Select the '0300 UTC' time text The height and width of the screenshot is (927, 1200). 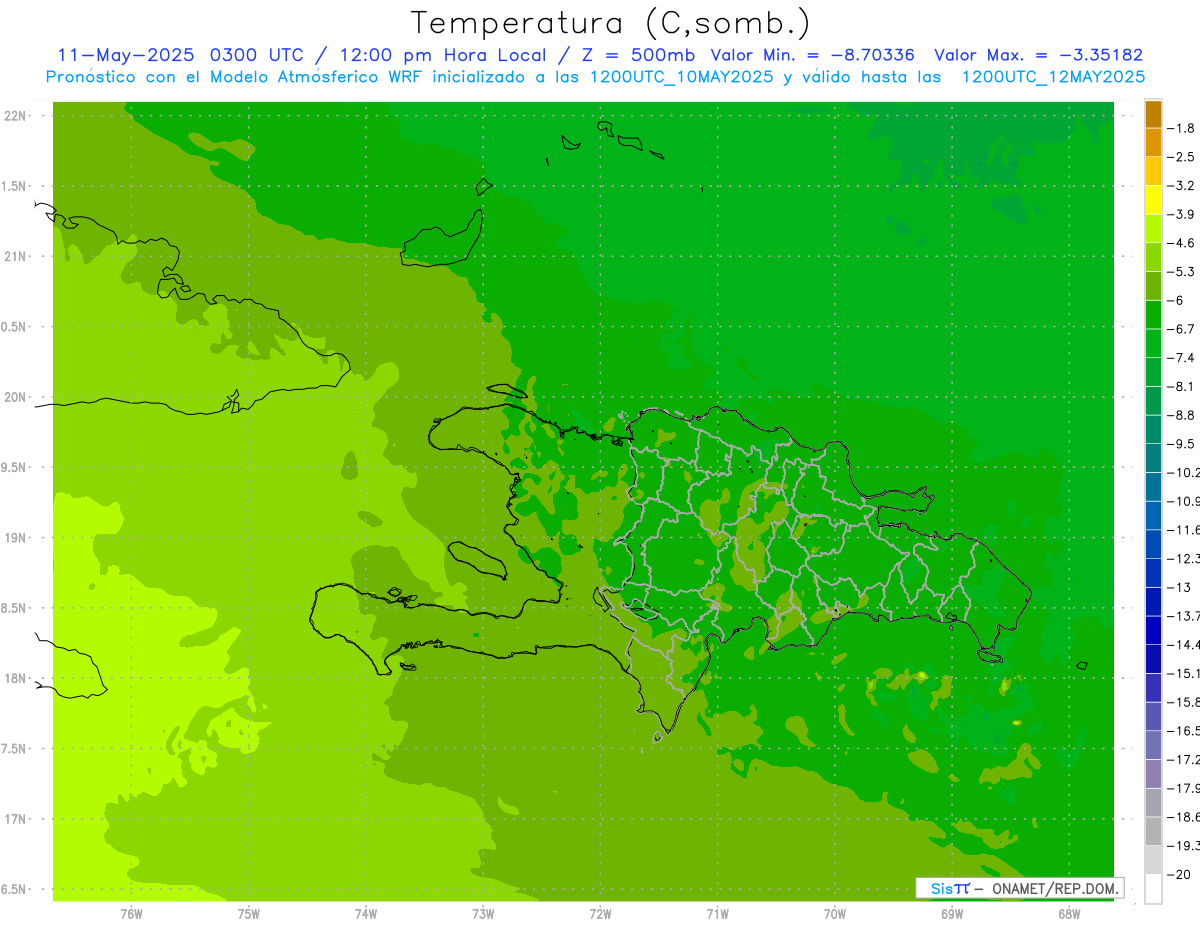(x=258, y=55)
